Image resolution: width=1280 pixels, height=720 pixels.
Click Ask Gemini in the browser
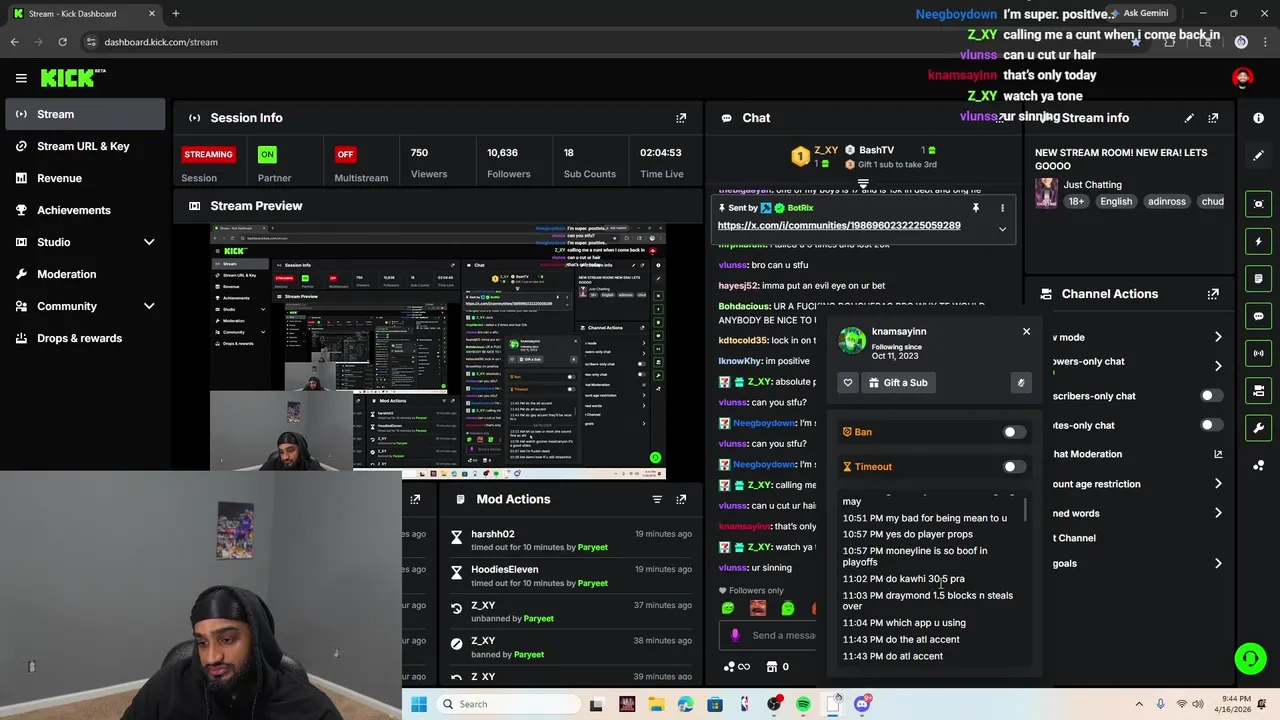click(1137, 13)
